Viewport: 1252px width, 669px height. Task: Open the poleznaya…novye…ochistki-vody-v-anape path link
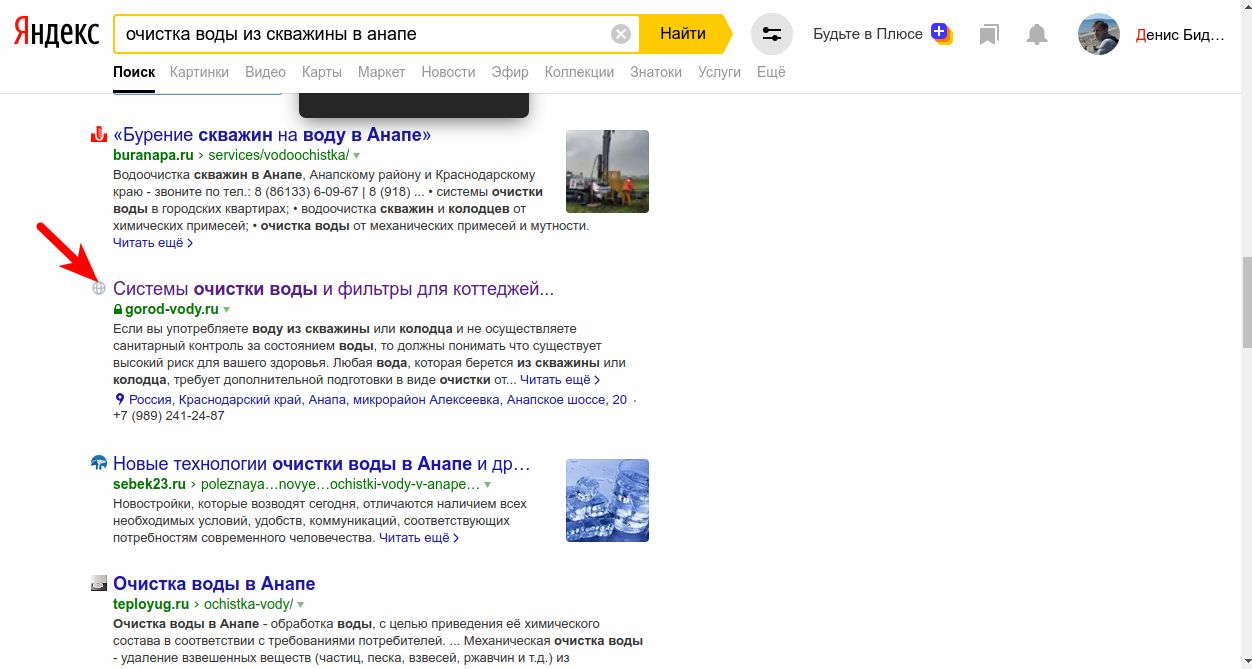(x=341, y=485)
